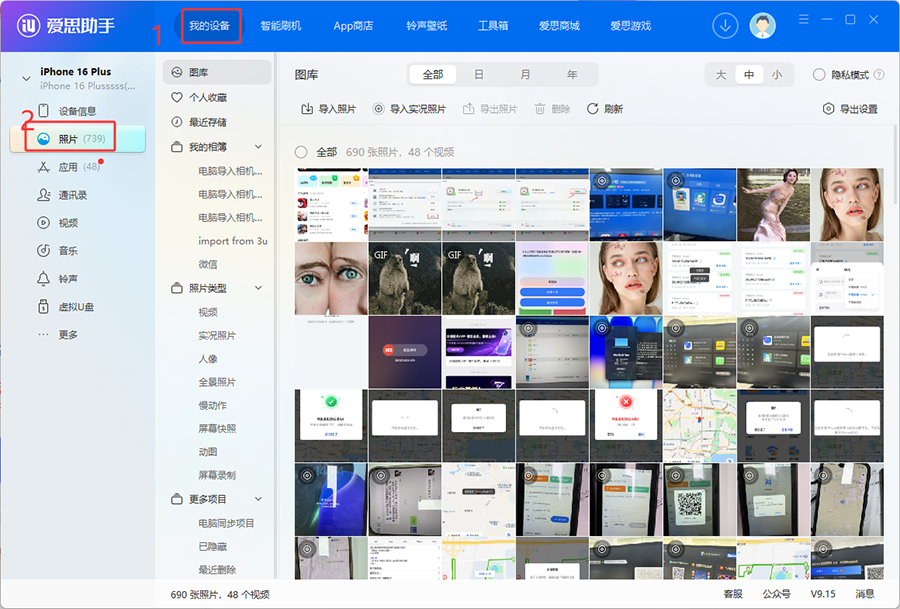Click the 我的相簿 folder icon
The image size is (900, 609).
point(177,147)
